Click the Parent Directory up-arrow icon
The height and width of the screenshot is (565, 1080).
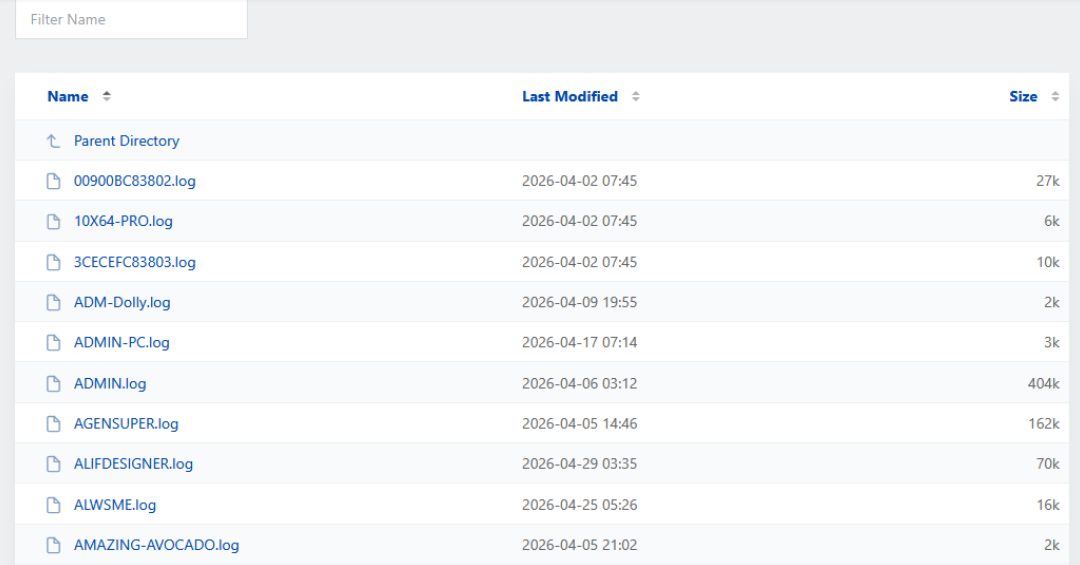[53, 141]
